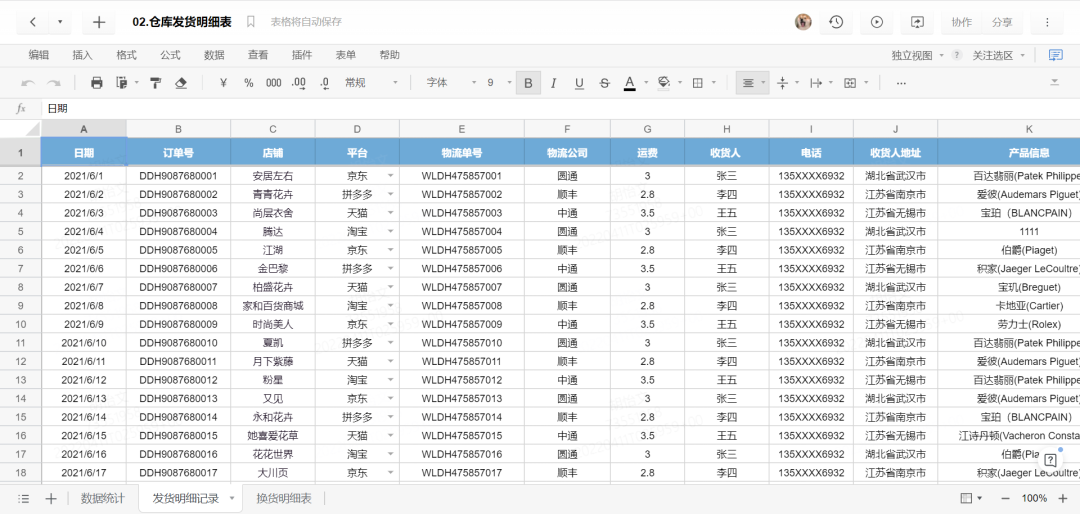Viewport: 1080px width, 514px height.
Task: Go back using the top-left arrow
Action: tap(33, 22)
